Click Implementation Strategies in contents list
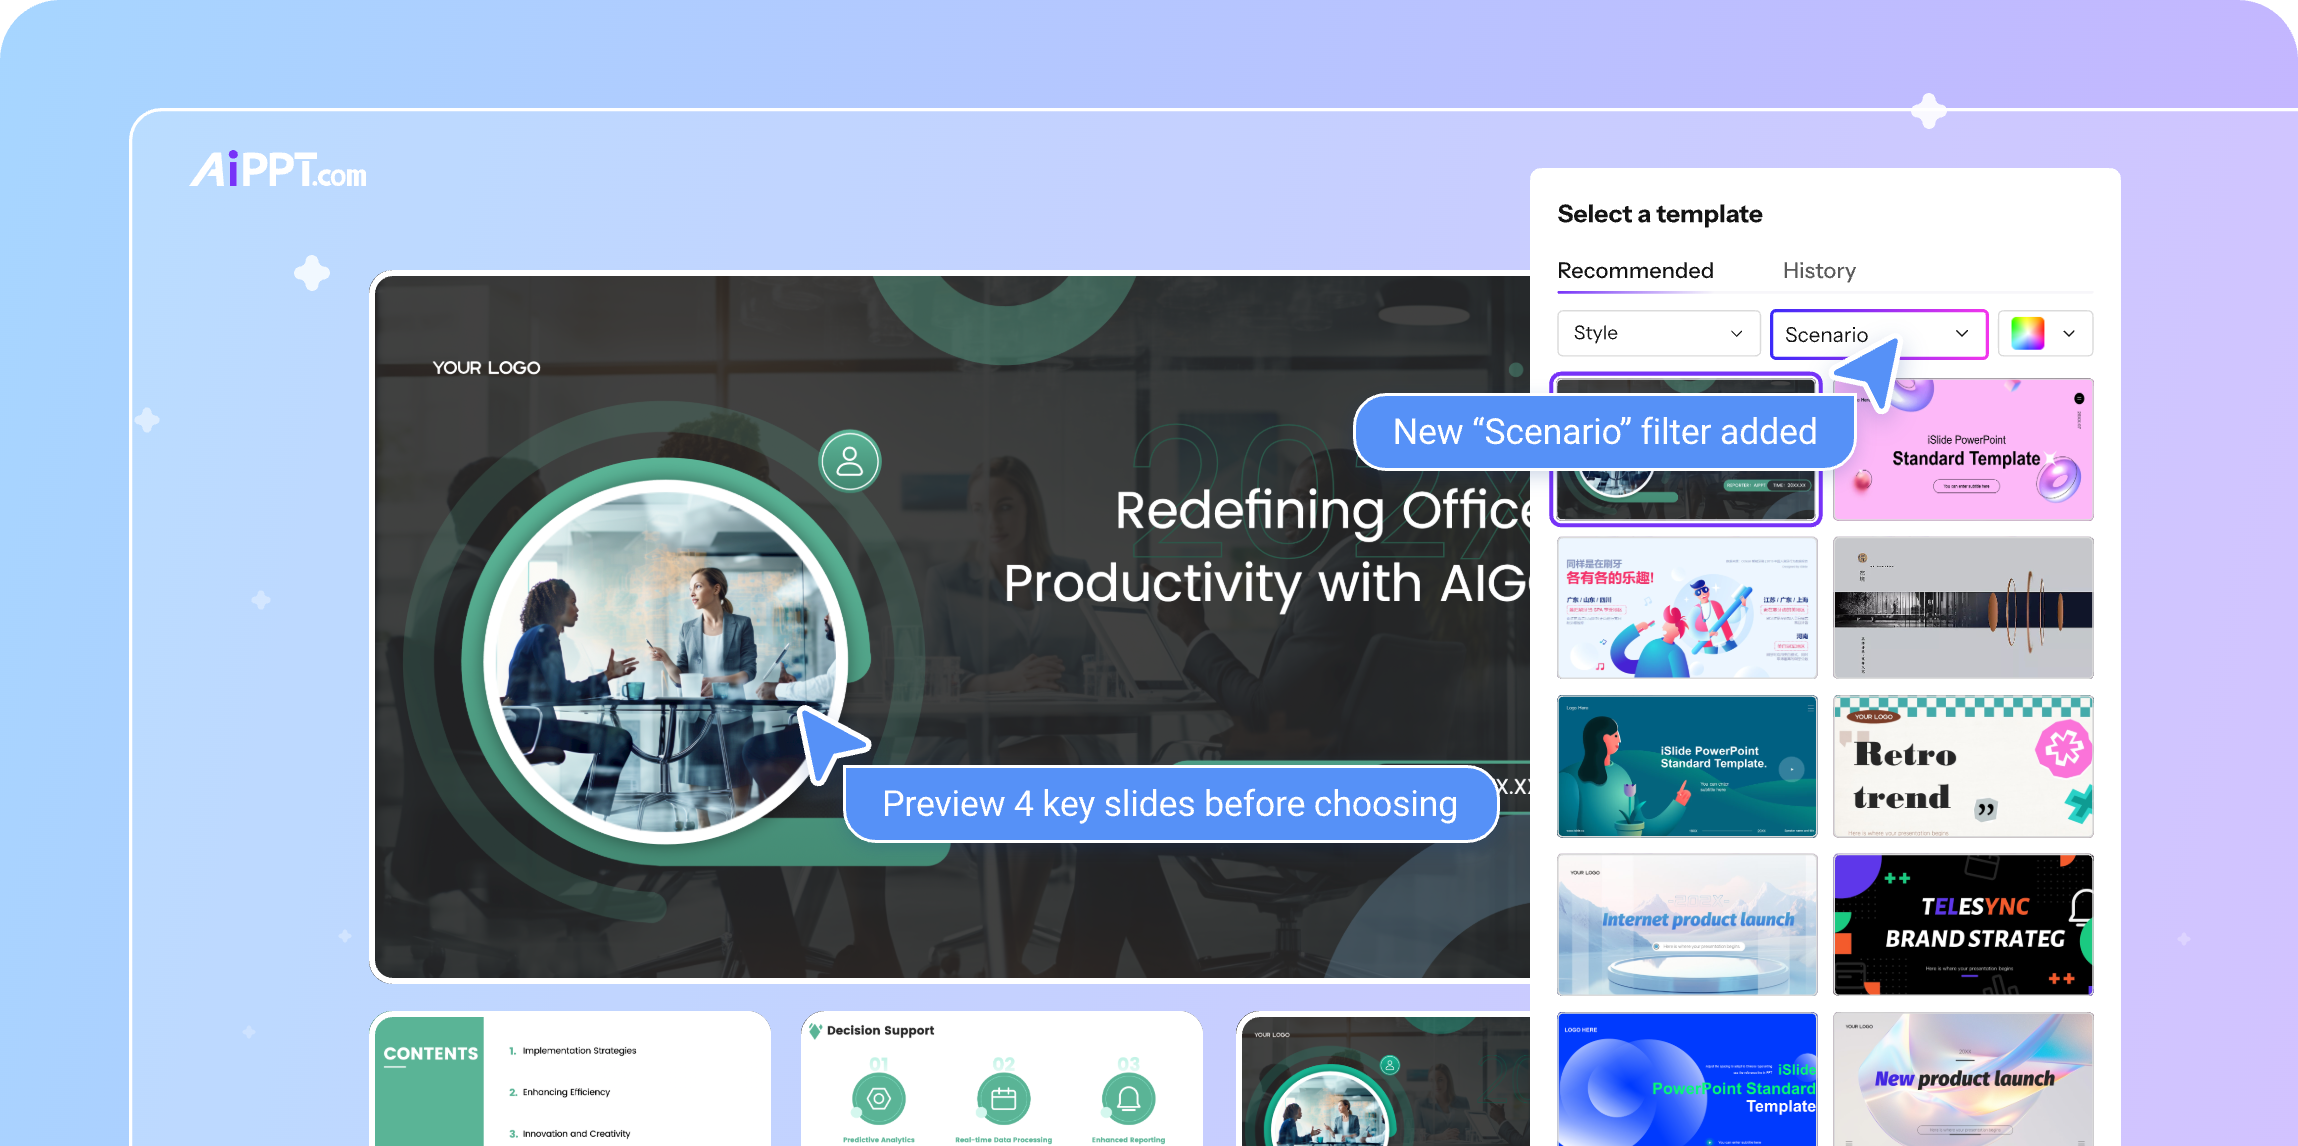The width and height of the screenshot is (2298, 1146). [579, 1050]
